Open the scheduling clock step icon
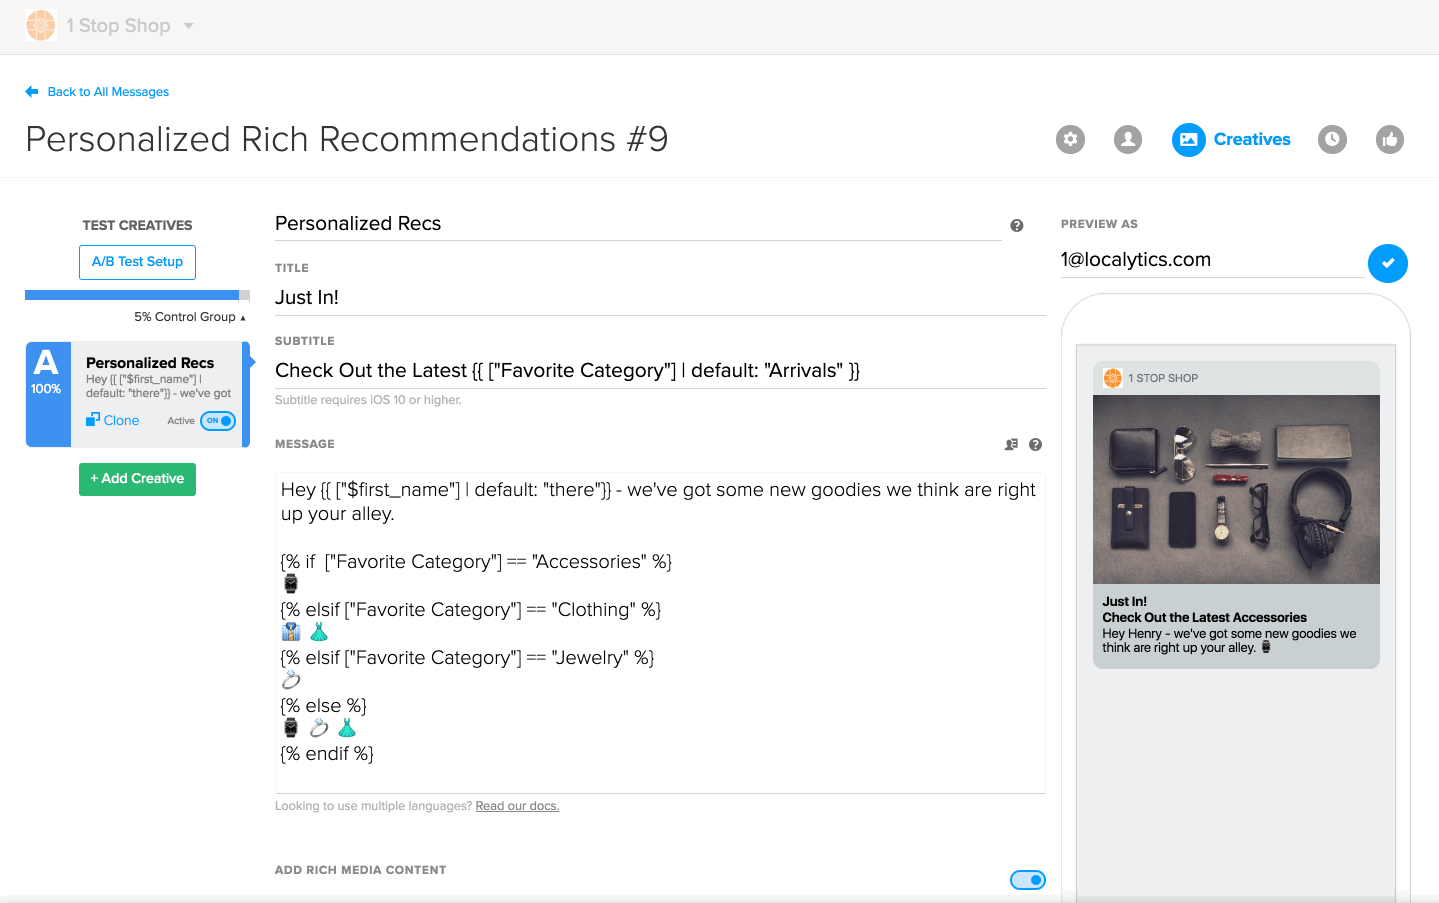 (x=1332, y=140)
